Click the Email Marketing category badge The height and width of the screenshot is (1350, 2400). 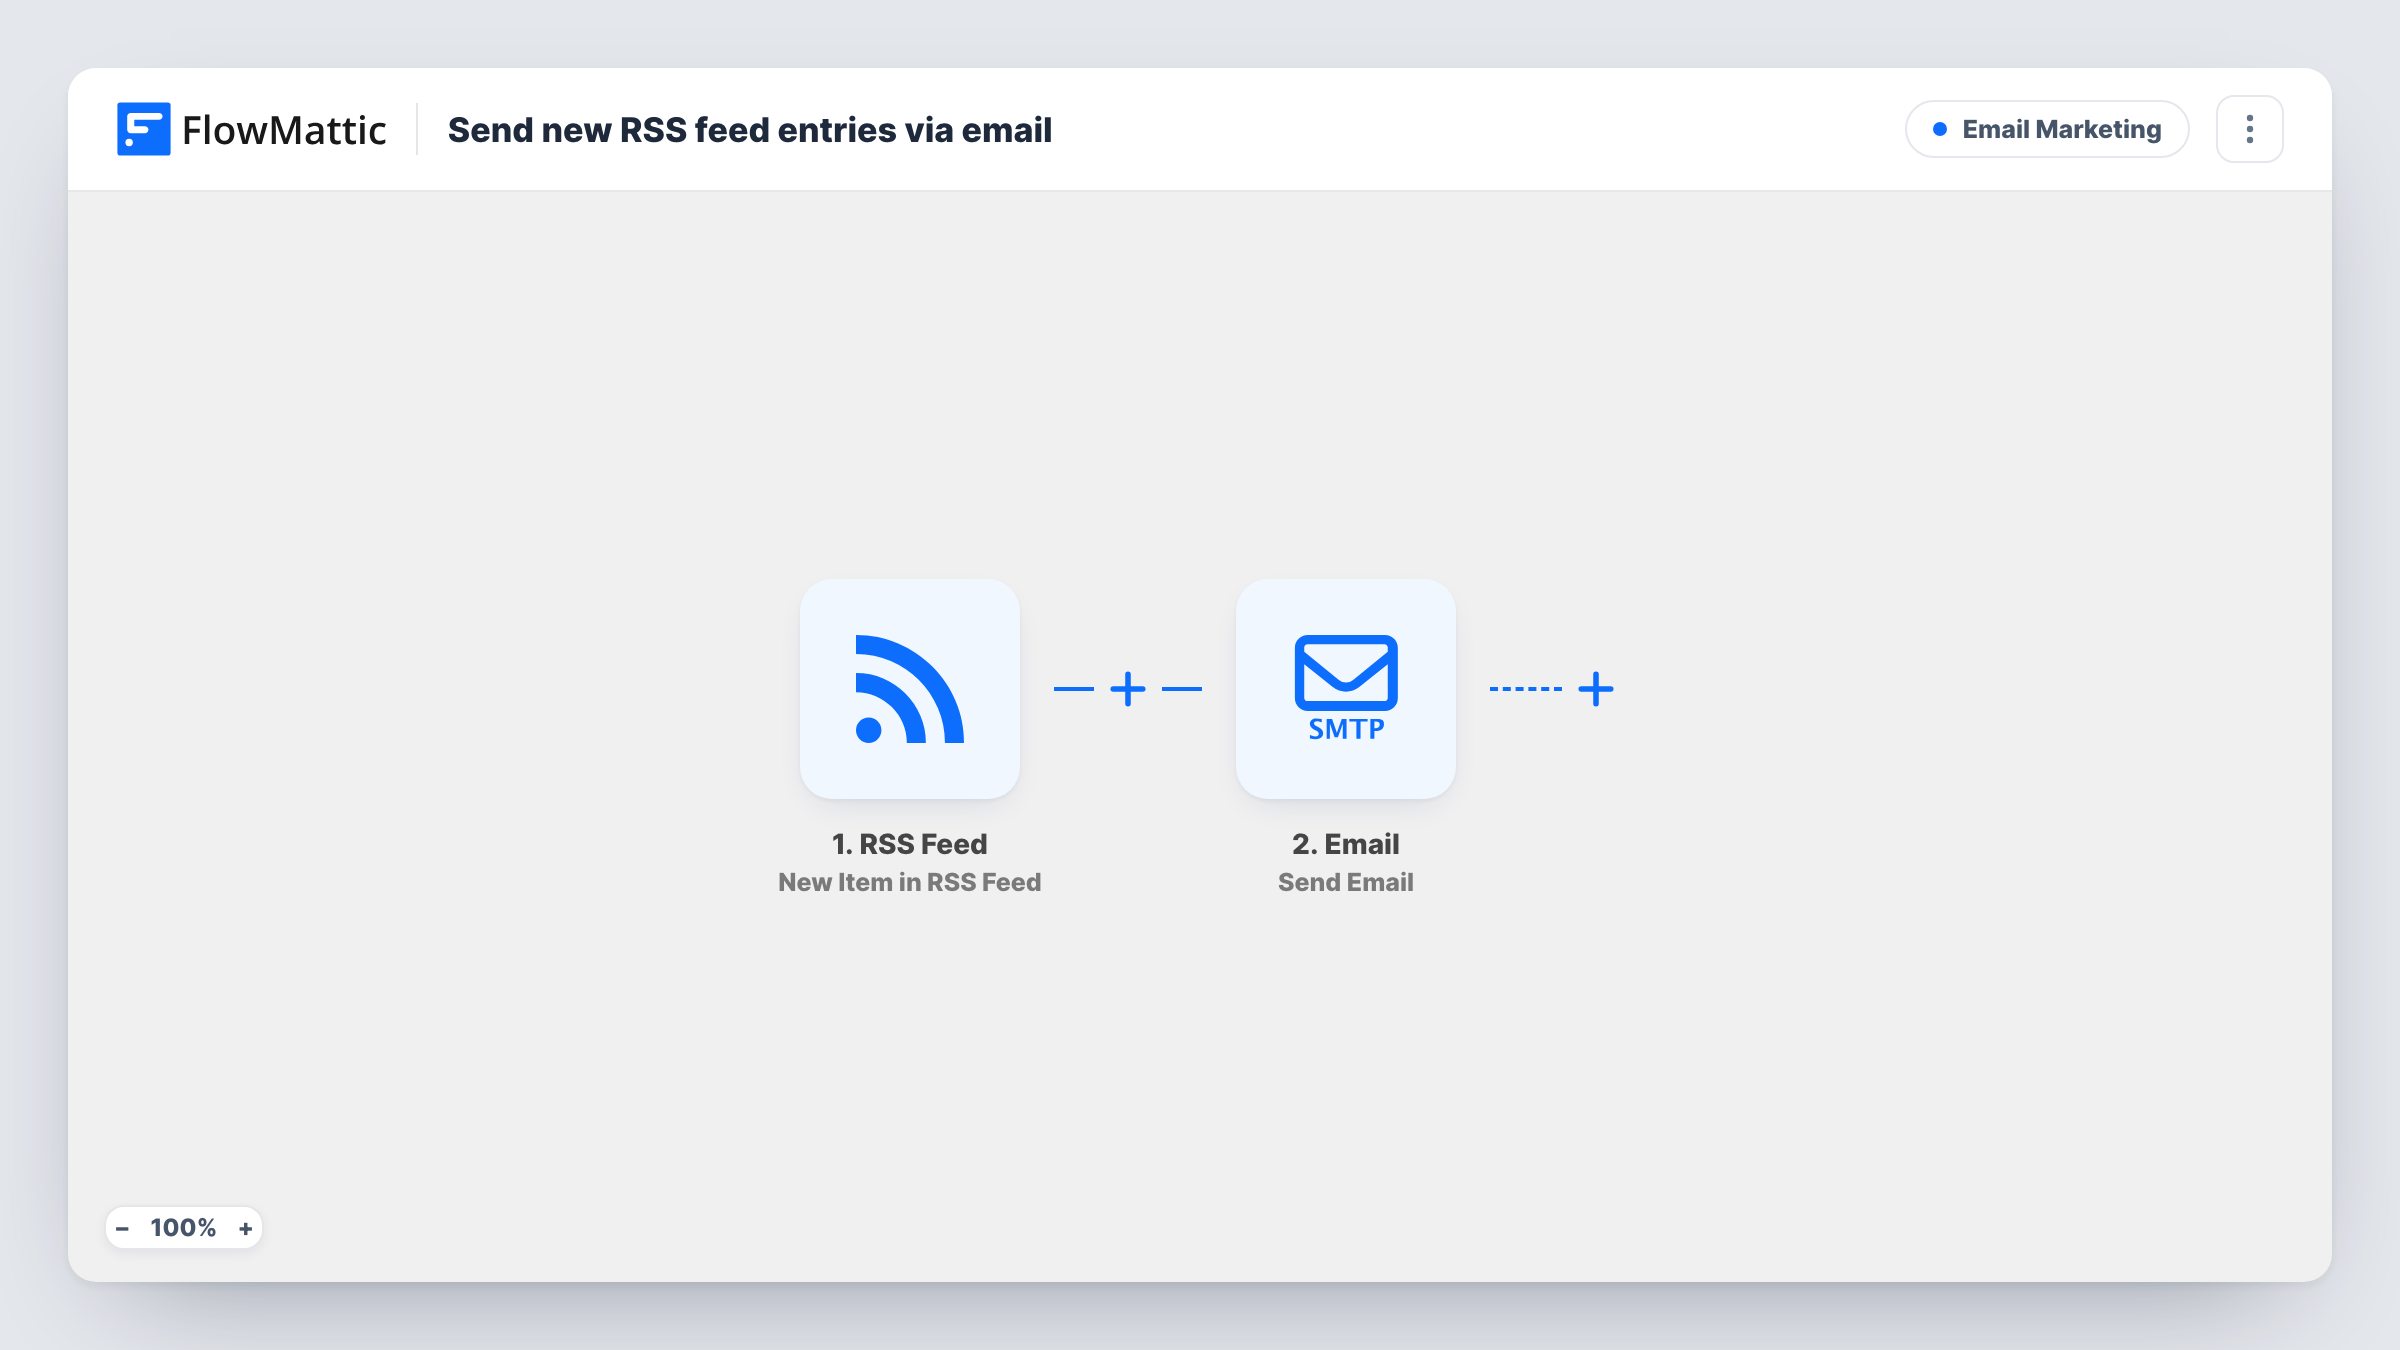2047,129
